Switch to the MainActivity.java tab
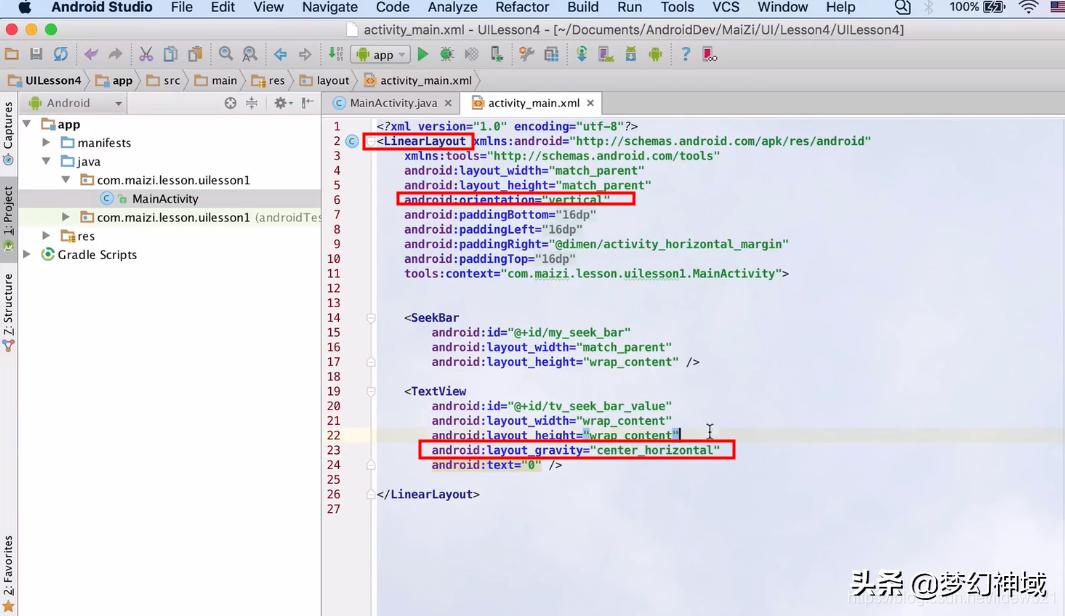This screenshot has width=1065, height=616. pyautogui.click(x=392, y=103)
